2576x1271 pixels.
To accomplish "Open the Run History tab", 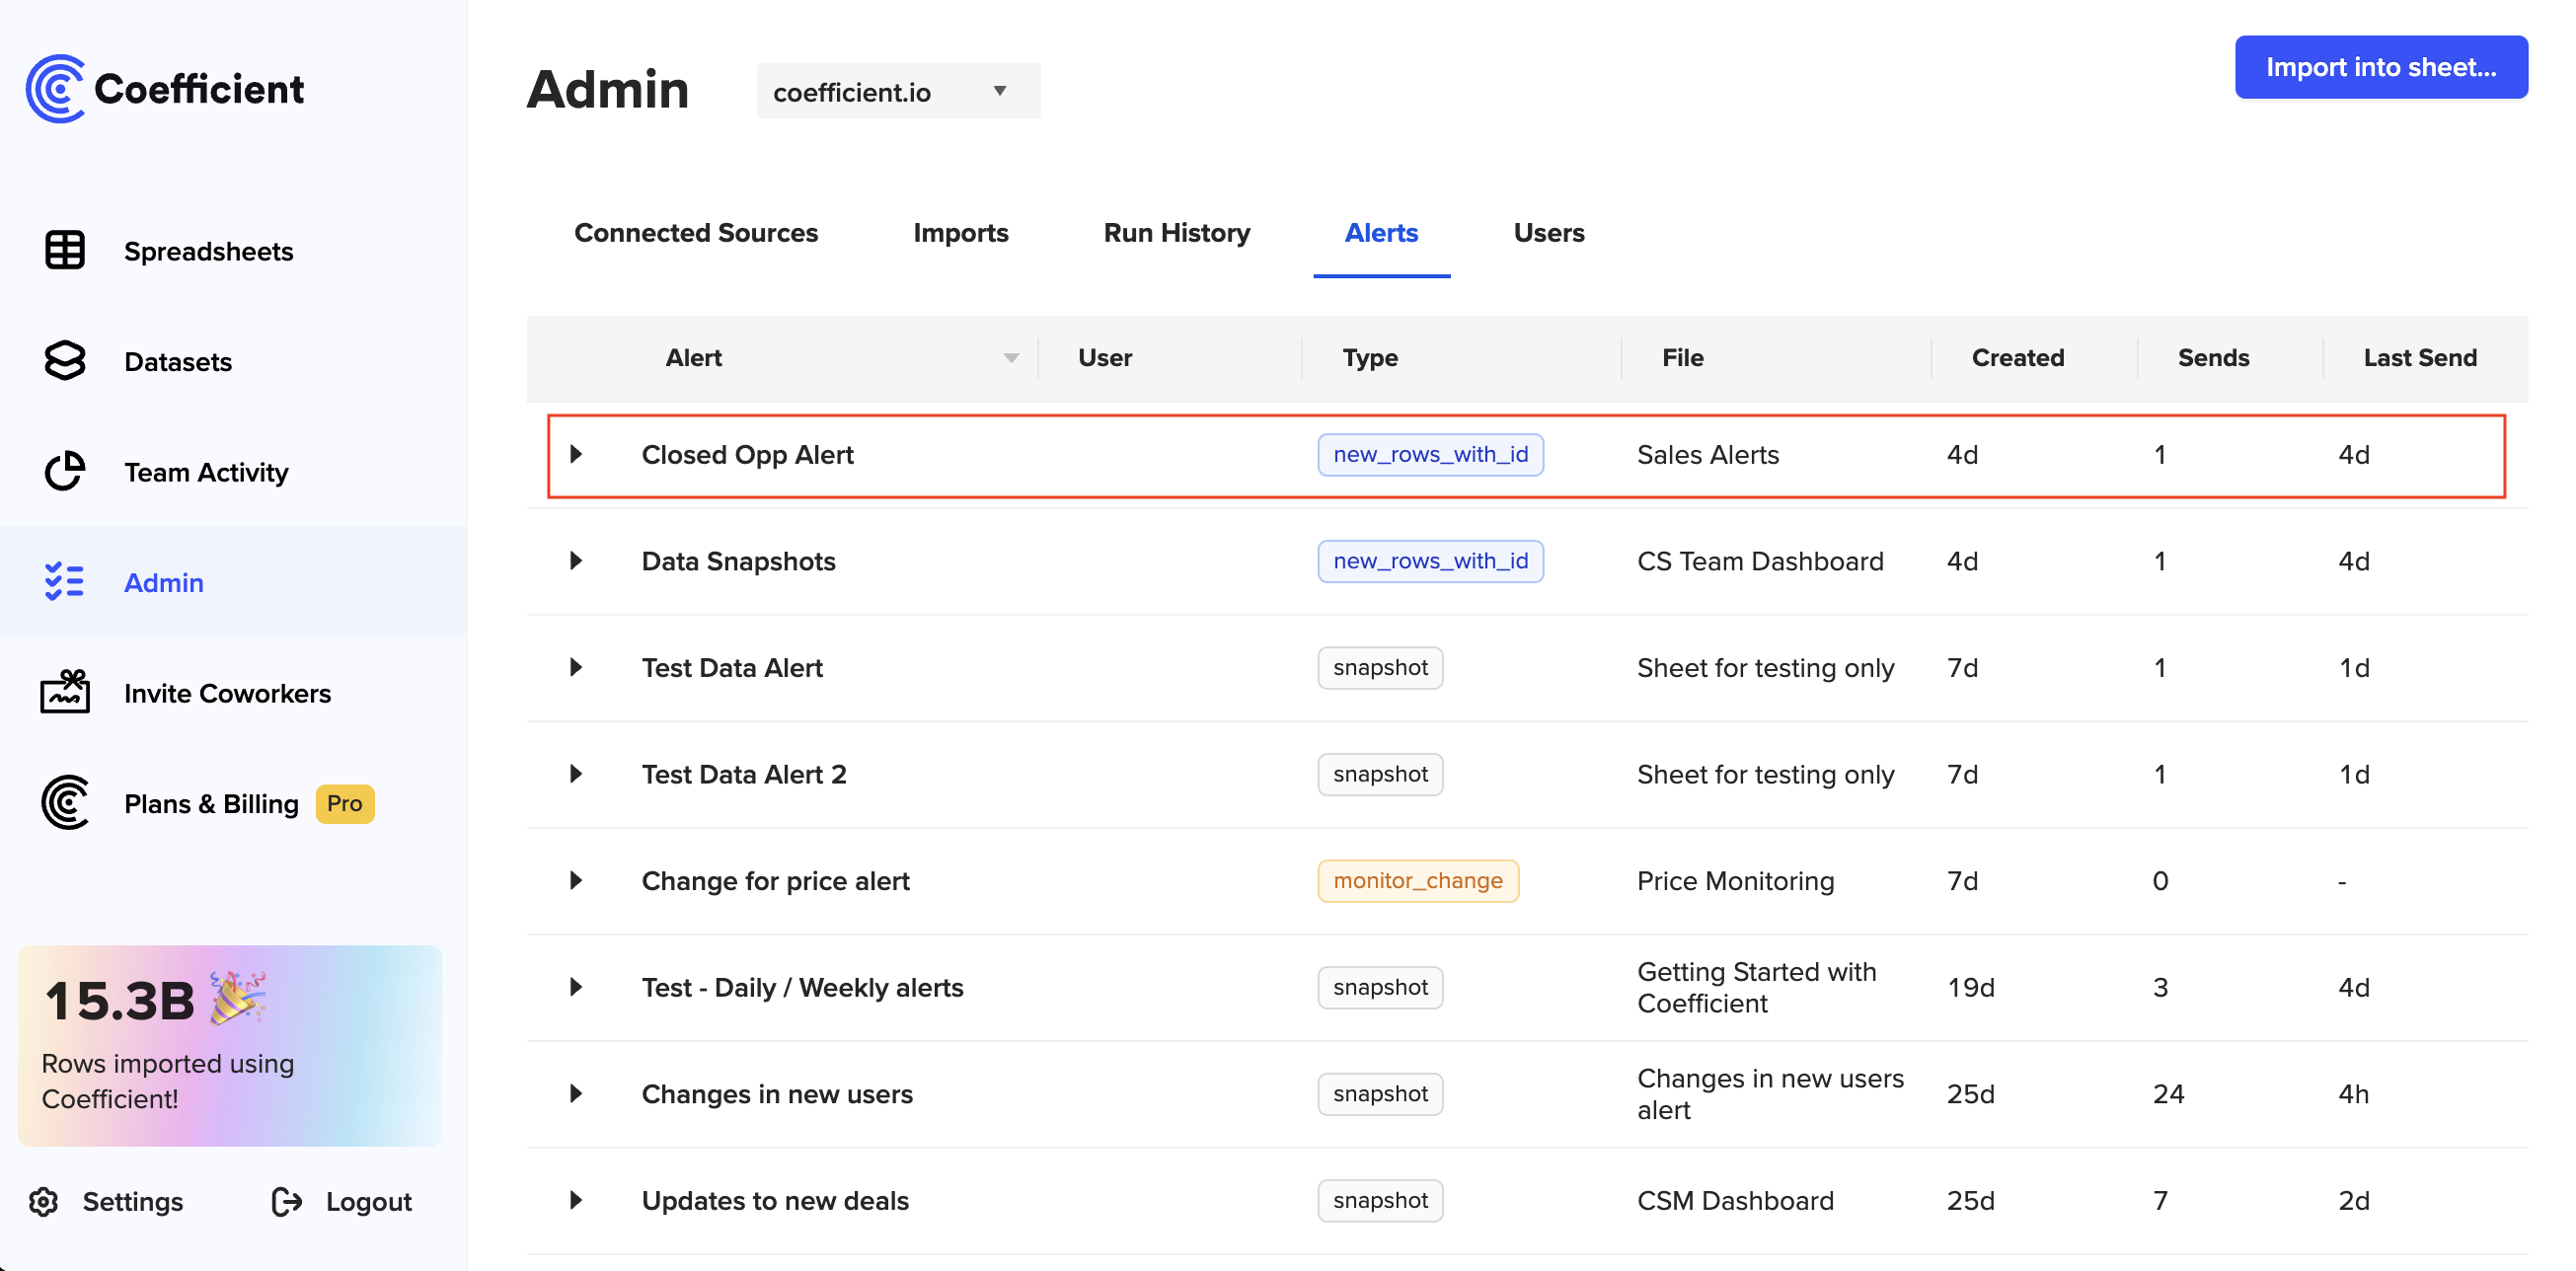I will click(1176, 233).
